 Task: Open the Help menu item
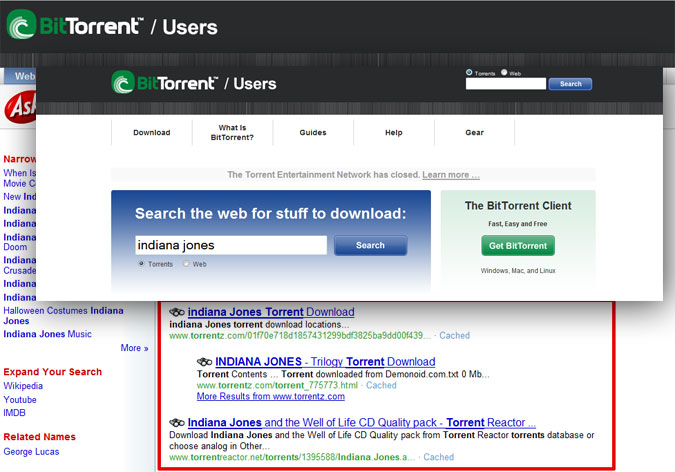(x=393, y=133)
